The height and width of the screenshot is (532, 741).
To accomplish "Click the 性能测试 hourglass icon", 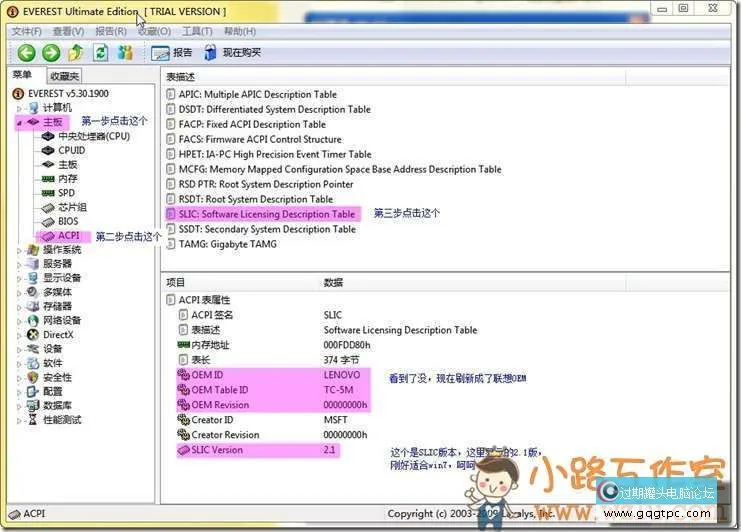I will [x=33, y=420].
